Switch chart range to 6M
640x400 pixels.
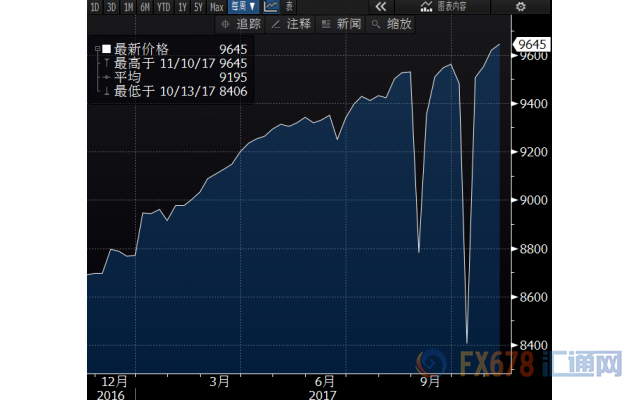pyautogui.click(x=144, y=7)
